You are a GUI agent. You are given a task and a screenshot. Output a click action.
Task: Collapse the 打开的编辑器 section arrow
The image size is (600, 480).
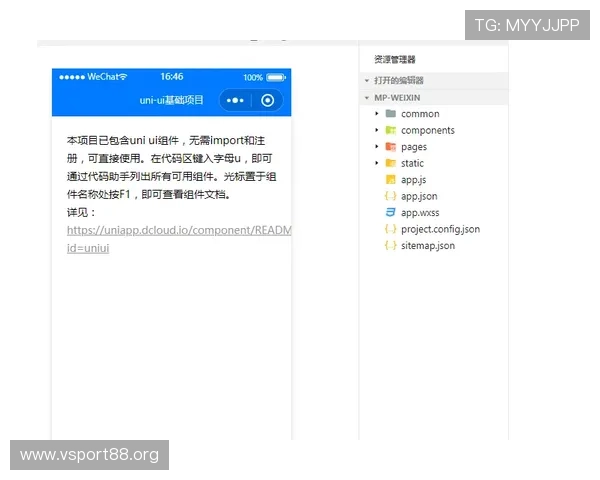pos(367,80)
